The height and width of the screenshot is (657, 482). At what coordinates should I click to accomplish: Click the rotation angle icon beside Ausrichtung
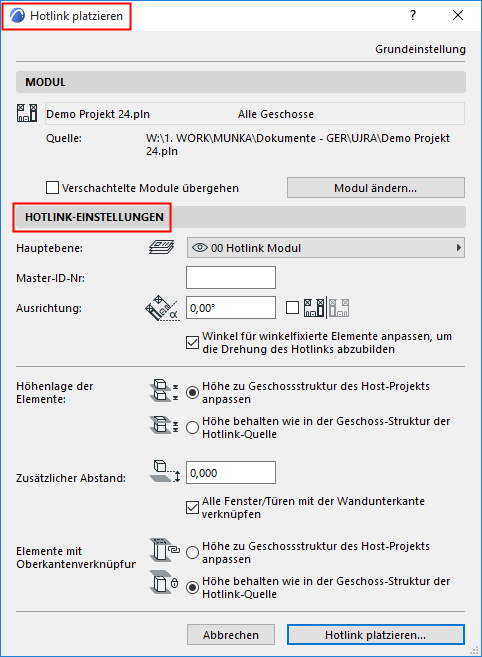pos(162,308)
